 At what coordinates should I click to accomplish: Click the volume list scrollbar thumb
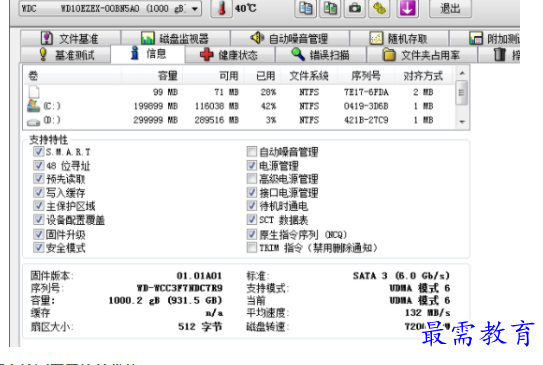tap(462, 92)
